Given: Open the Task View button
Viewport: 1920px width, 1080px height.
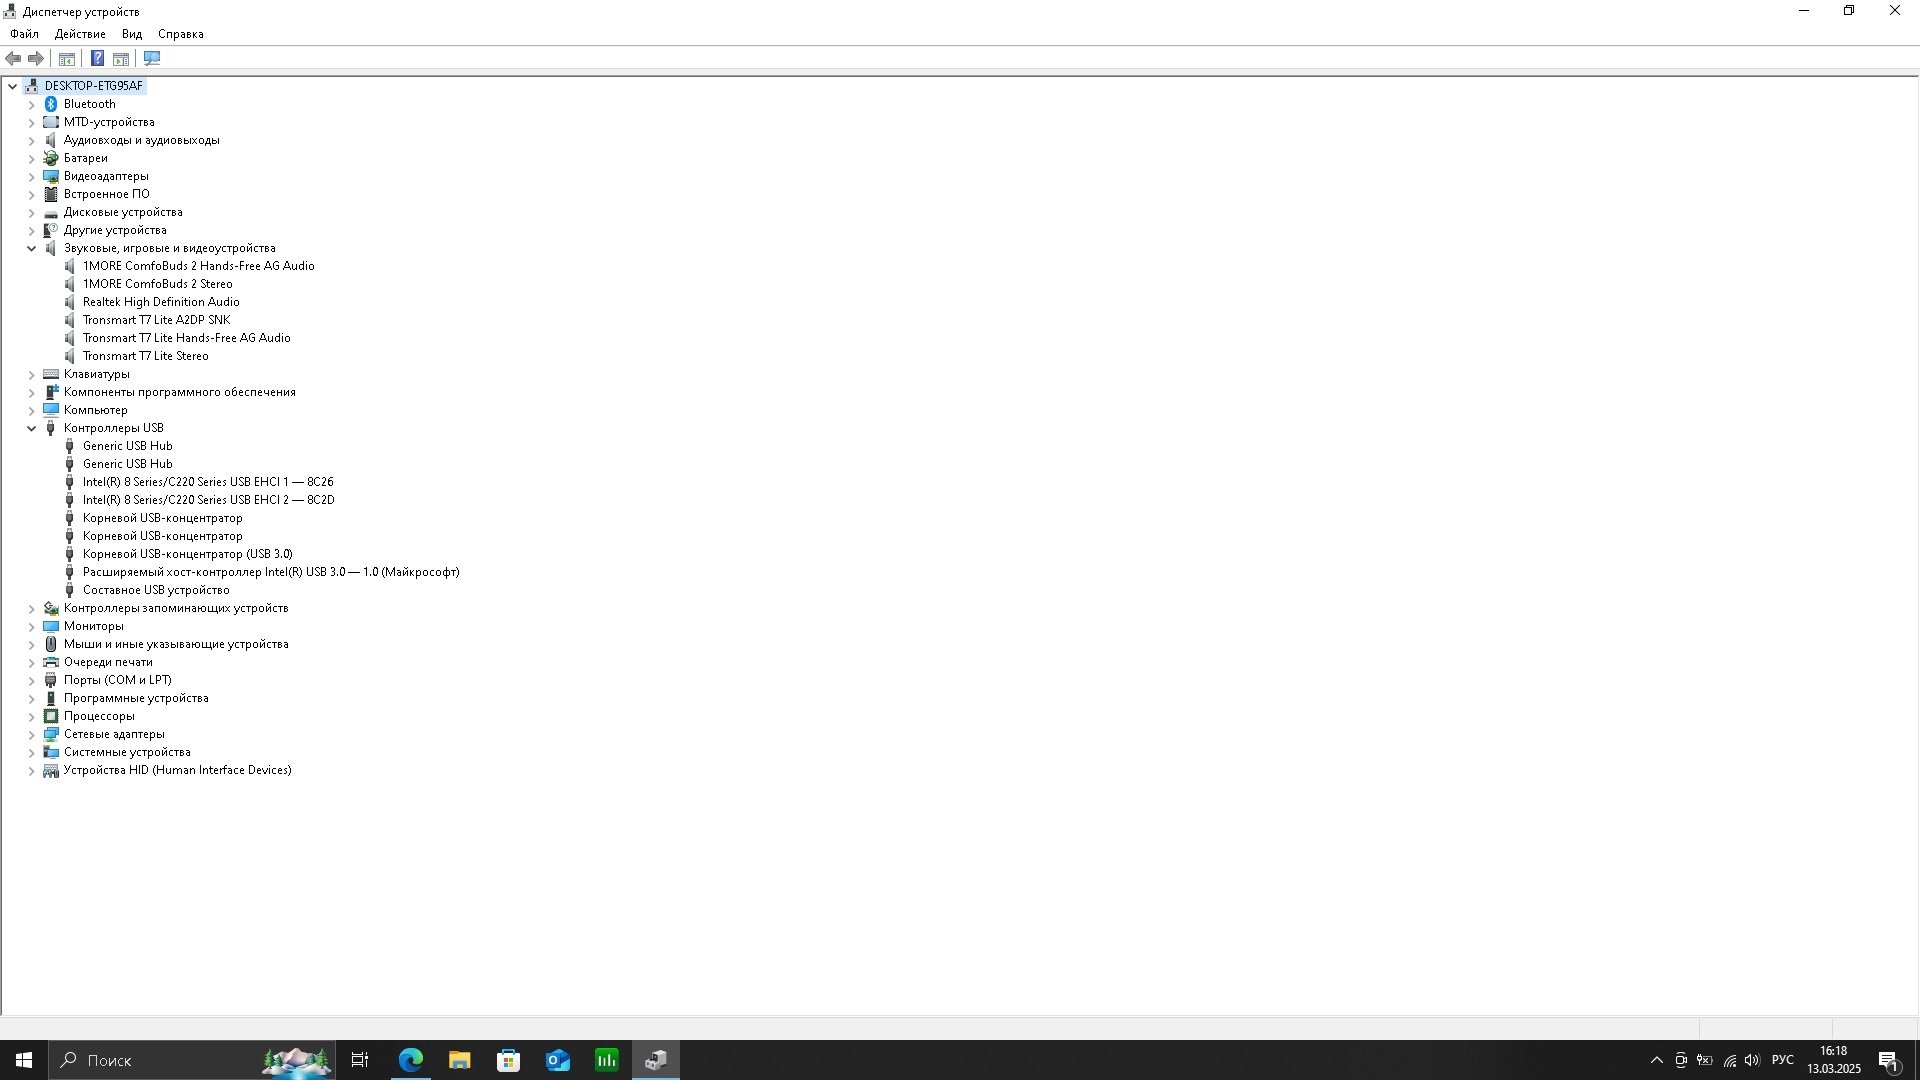Looking at the screenshot, I should click(360, 1060).
